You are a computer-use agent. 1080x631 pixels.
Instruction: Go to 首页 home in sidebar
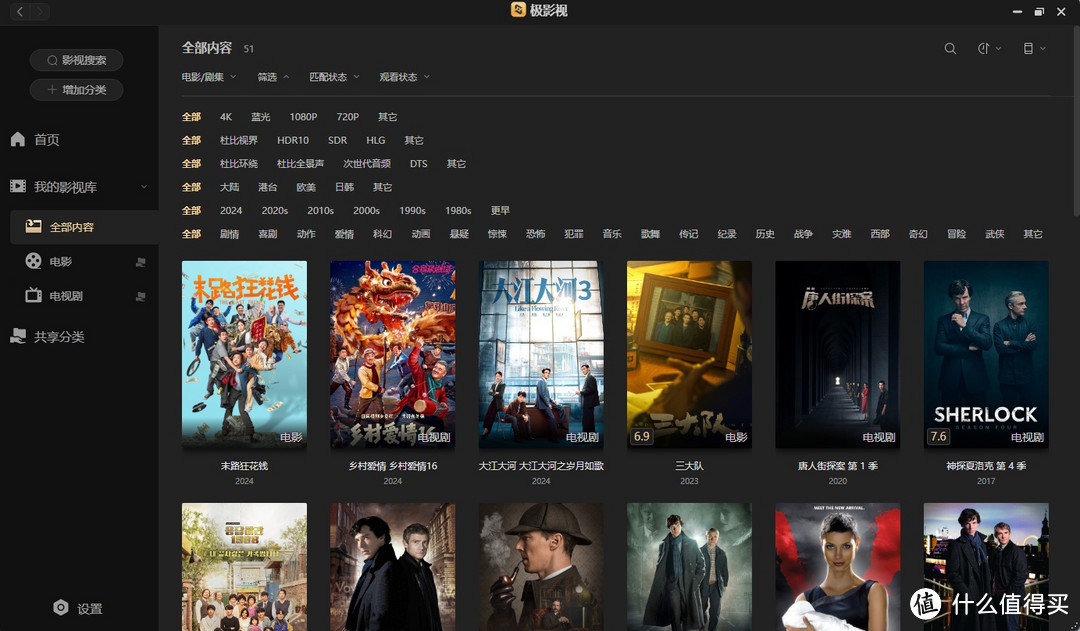pos(46,140)
